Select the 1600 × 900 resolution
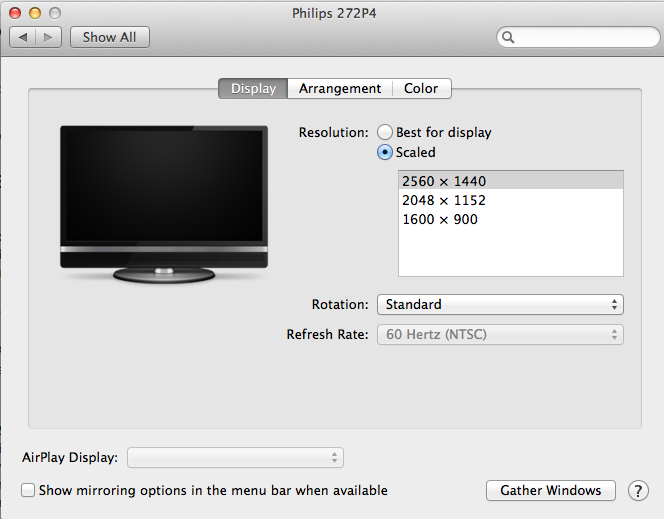Screen dimensions: 664x519 (x=511, y=219)
